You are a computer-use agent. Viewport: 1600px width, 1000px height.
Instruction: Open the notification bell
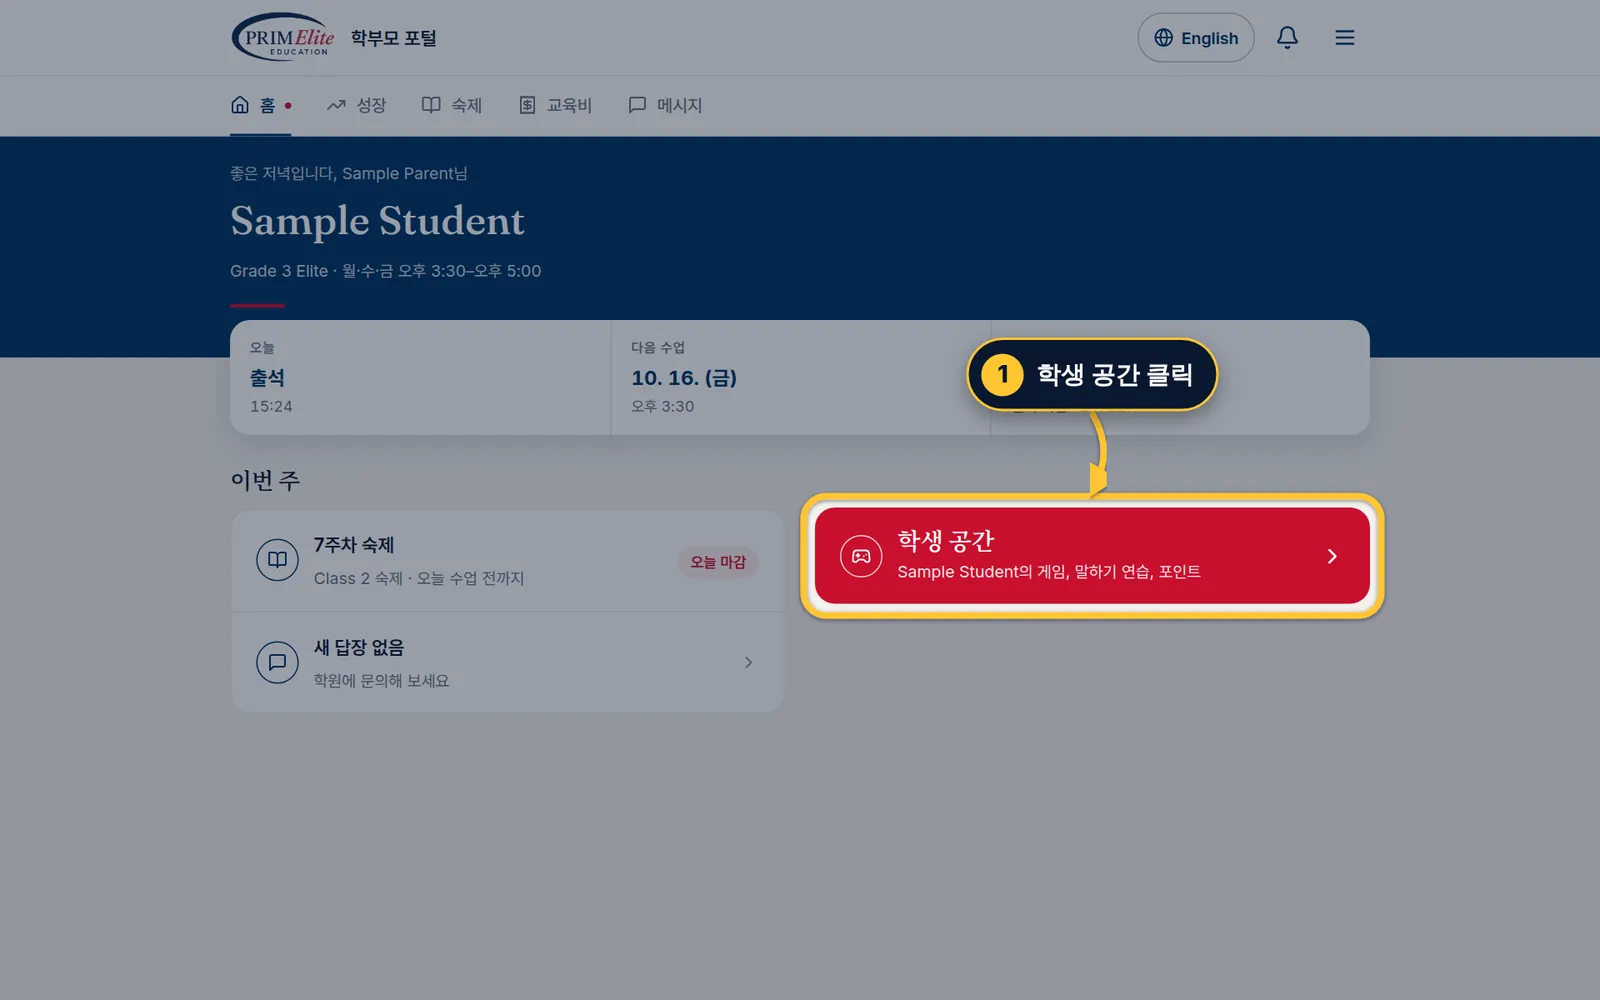click(x=1287, y=38)
